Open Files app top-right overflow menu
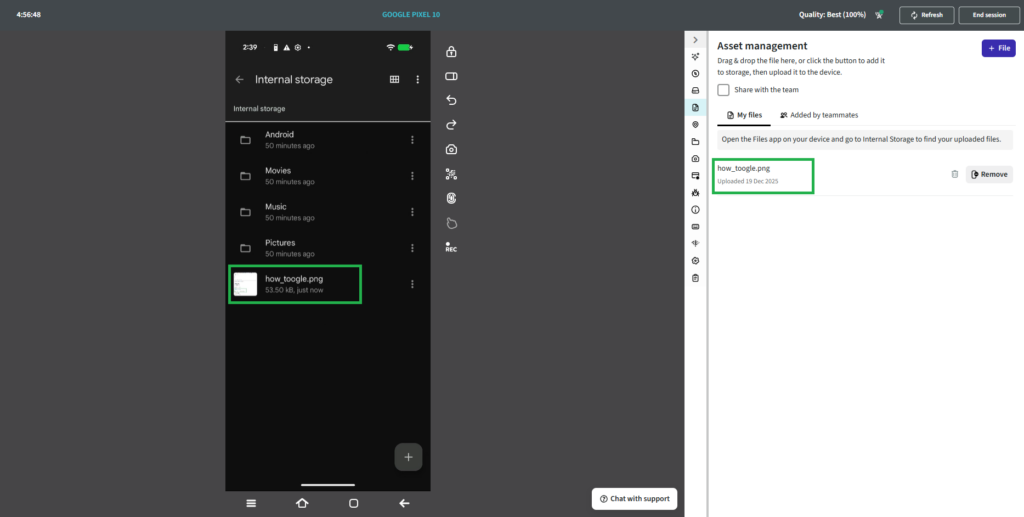This screenshot has height=517, width=1024. (x=418, y=80)
